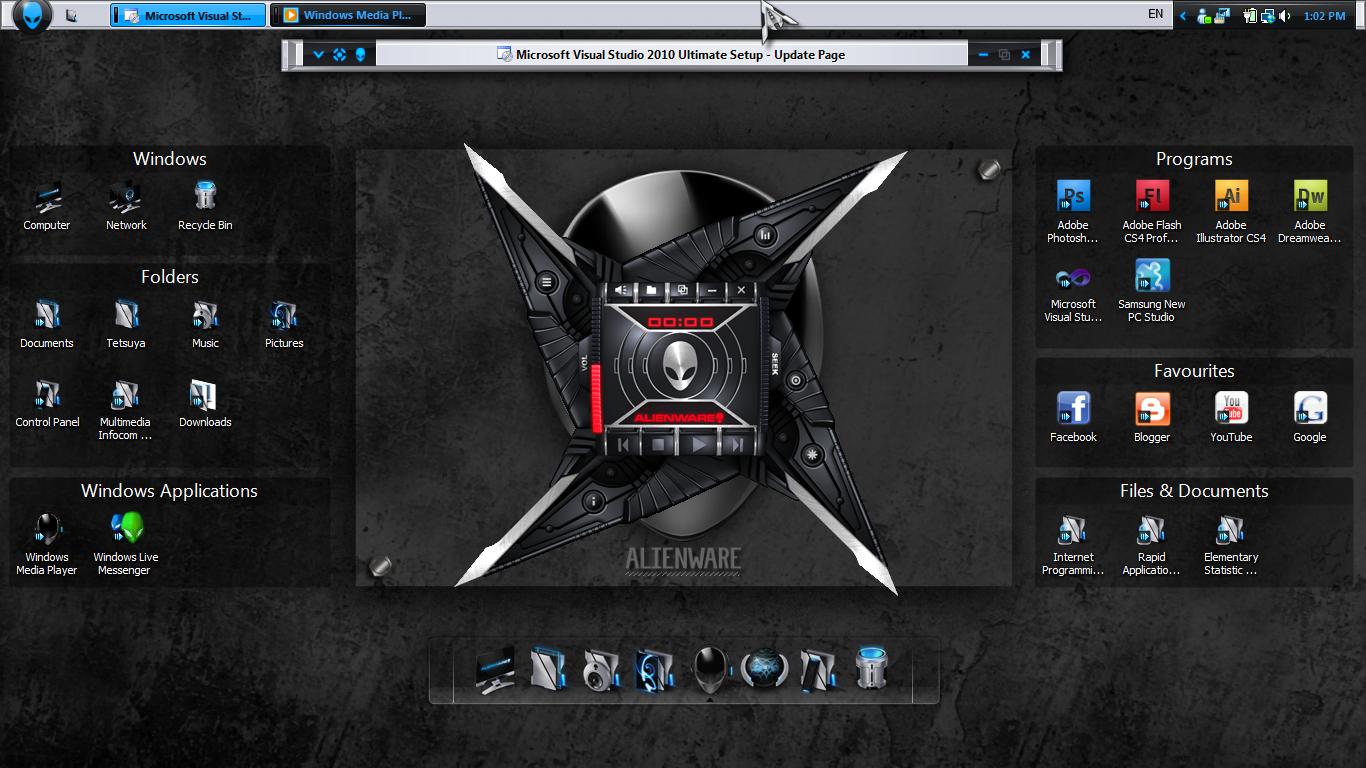Launch Windows Media Player desktop shortcut
Viewport: 1366px width, 768px height.
pyautogui.click(x=47, y=545)
